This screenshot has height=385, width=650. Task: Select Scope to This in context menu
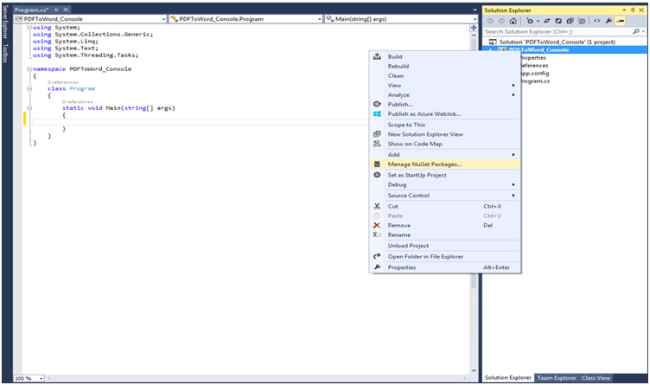click(x=445, y=125)
